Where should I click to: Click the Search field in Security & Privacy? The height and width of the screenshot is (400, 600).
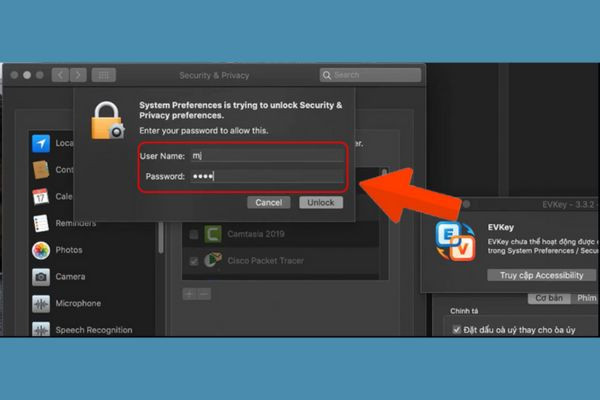pyautogui.click(x=370, y=75)
